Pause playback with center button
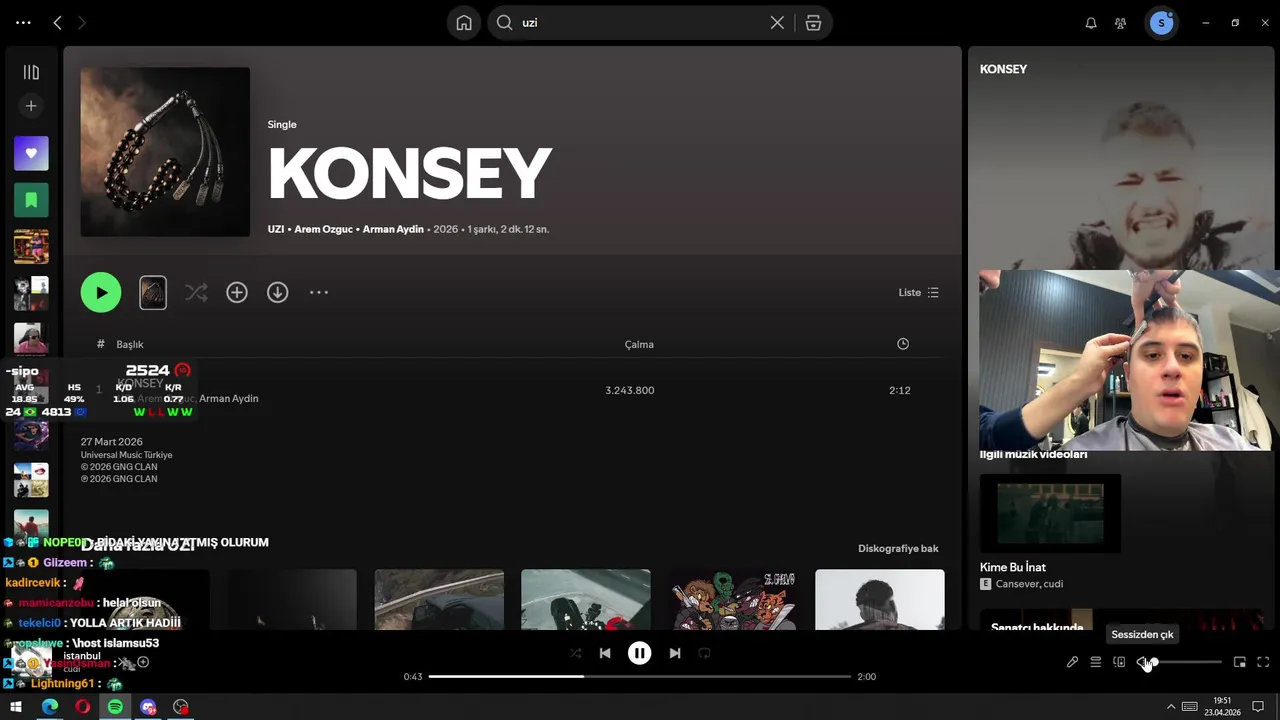 pyautogui.click(x=640, y=653)
